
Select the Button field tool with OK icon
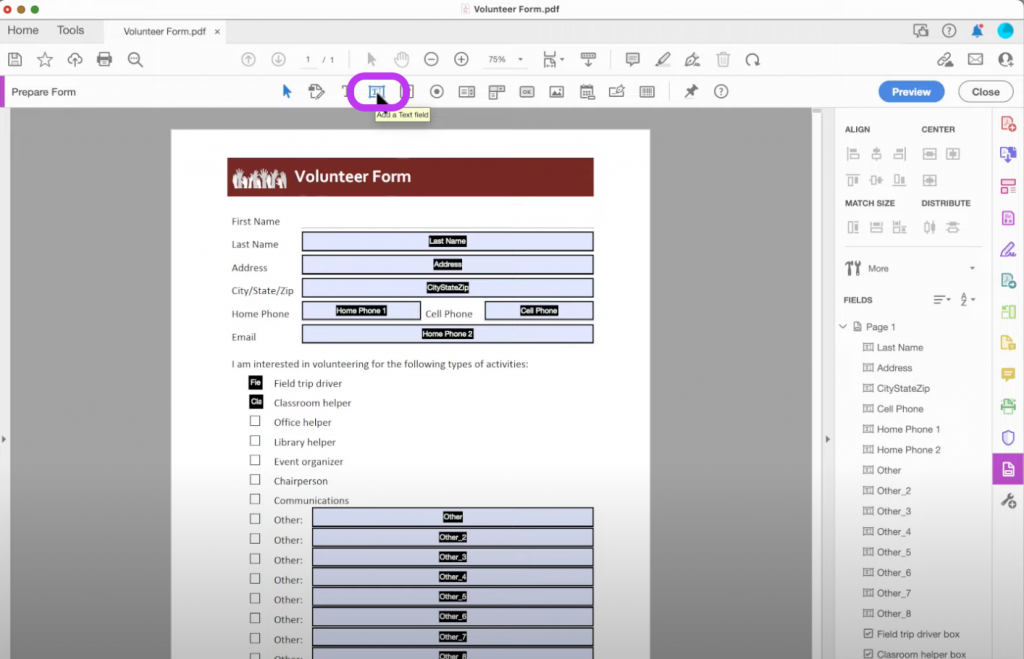[x=525, y=91]
